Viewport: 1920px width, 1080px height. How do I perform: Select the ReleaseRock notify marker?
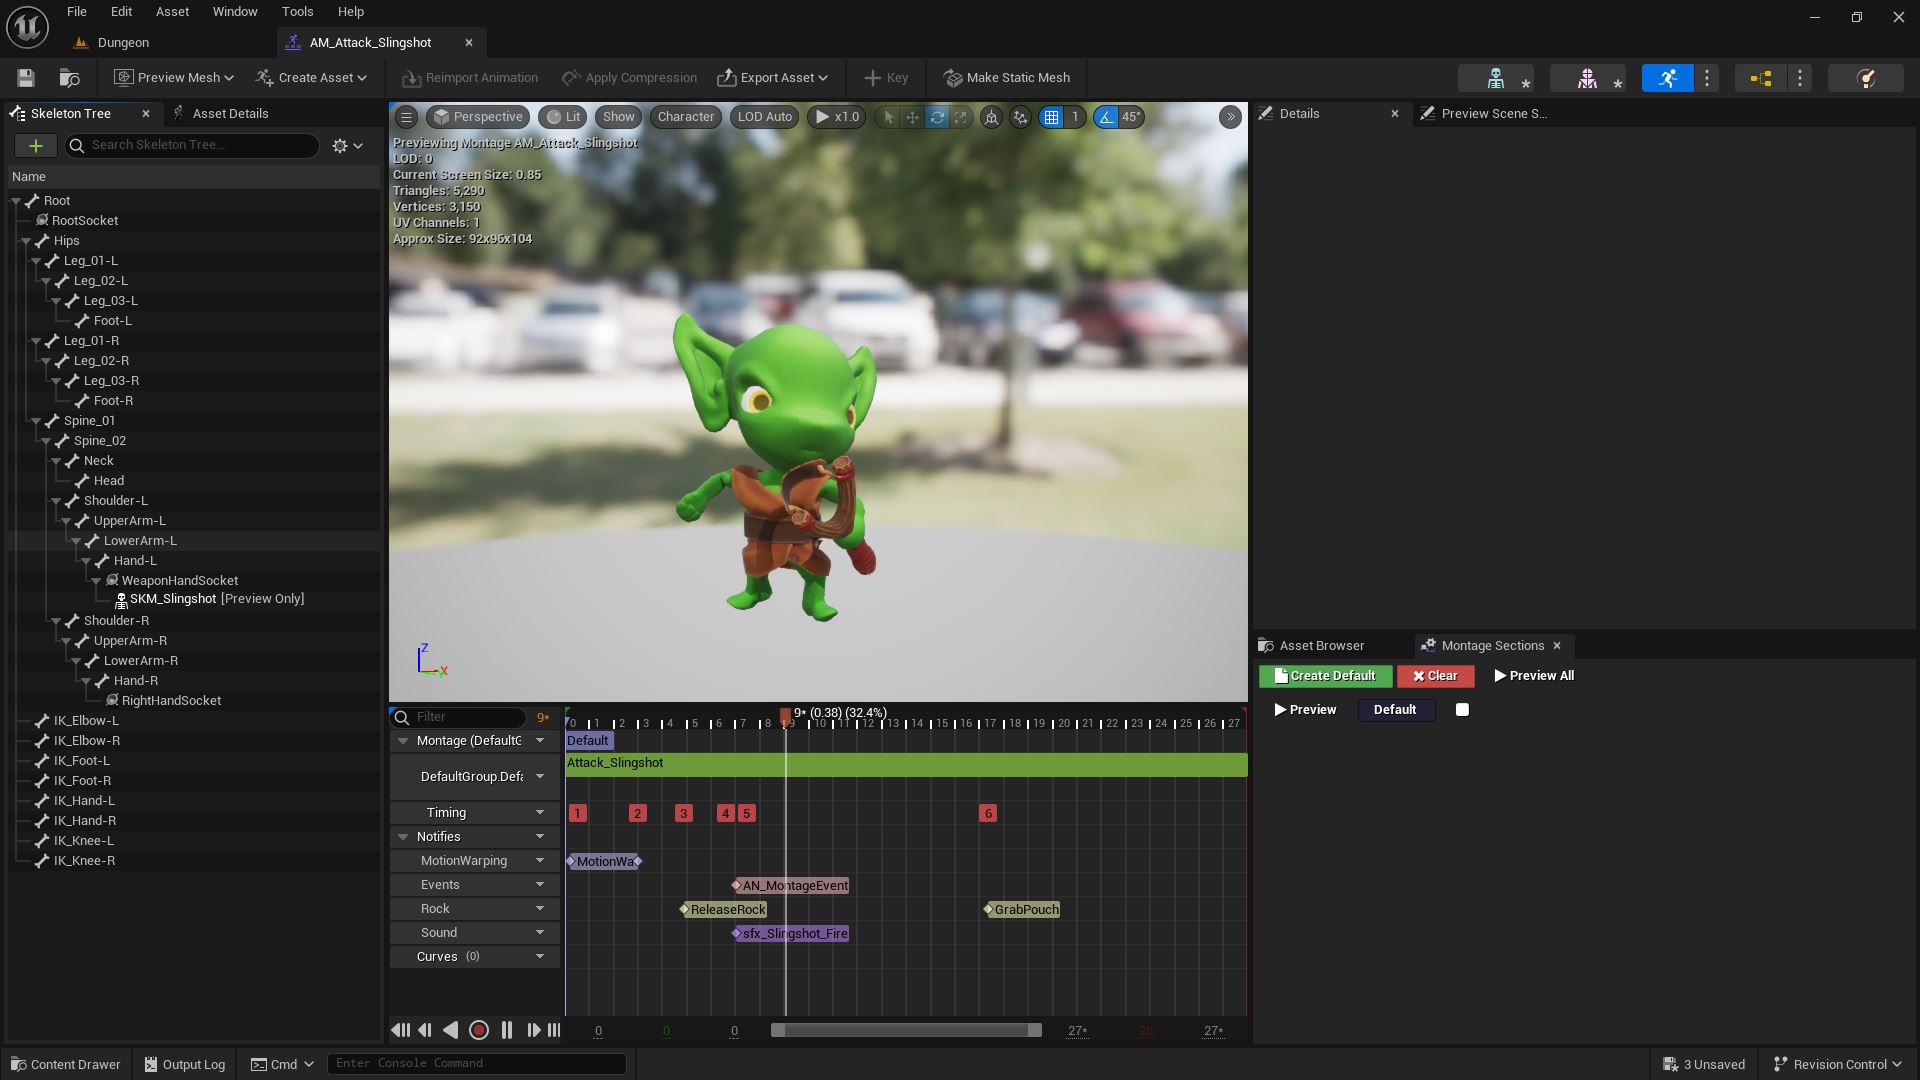724,909
